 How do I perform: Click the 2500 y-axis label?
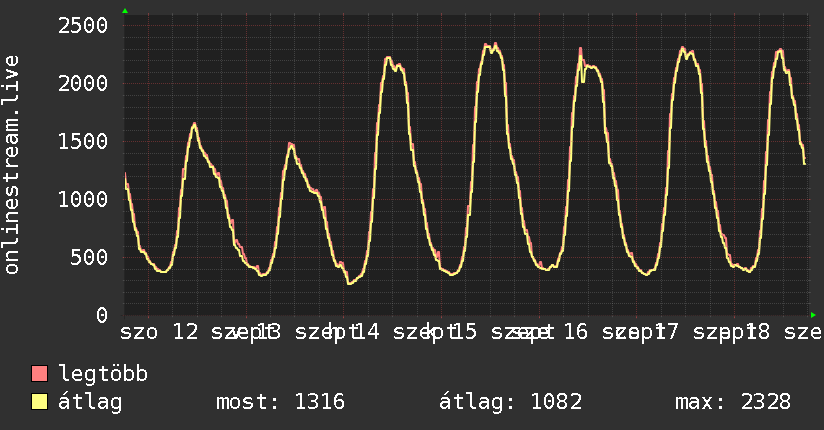pyautogui.click(x=83, y=25)
